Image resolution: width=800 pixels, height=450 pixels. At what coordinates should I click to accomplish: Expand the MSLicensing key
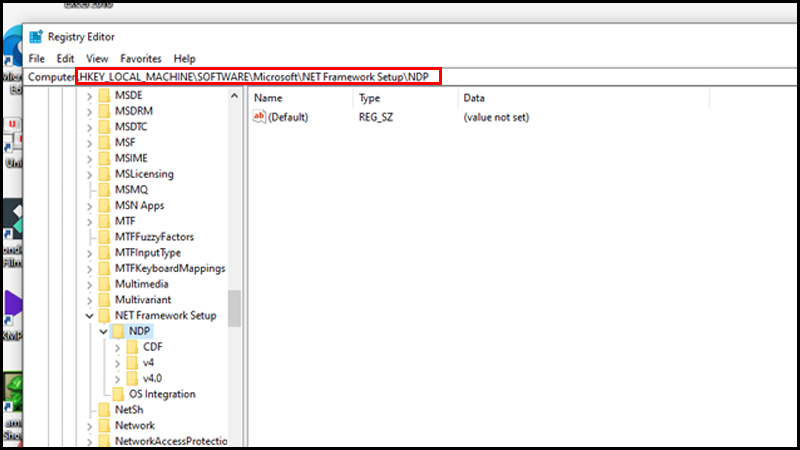(x=89, y=175)
